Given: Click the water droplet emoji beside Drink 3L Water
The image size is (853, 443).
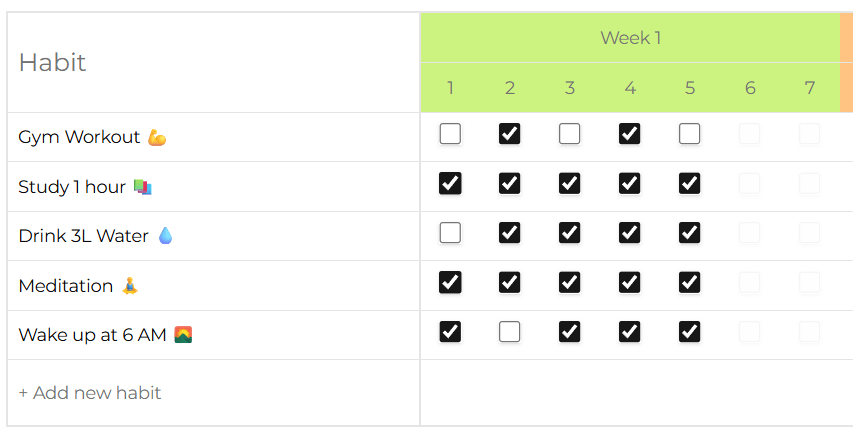Looking at the screenshot, I should pyautogui.click(x=165, y=236).
